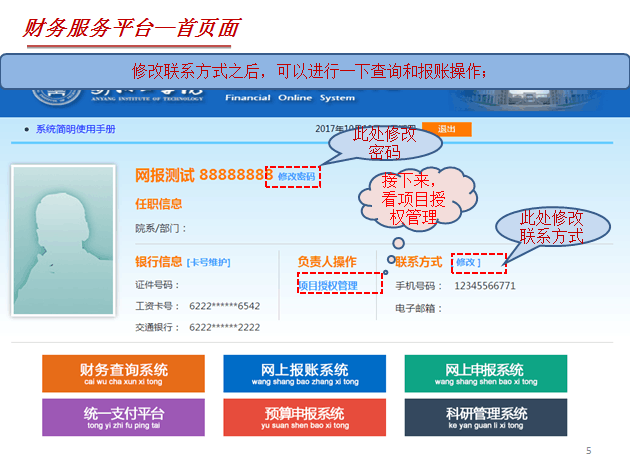Open the 网上申报系统 tile
This screenshot has height=471, width=630.
click(484, 374)
